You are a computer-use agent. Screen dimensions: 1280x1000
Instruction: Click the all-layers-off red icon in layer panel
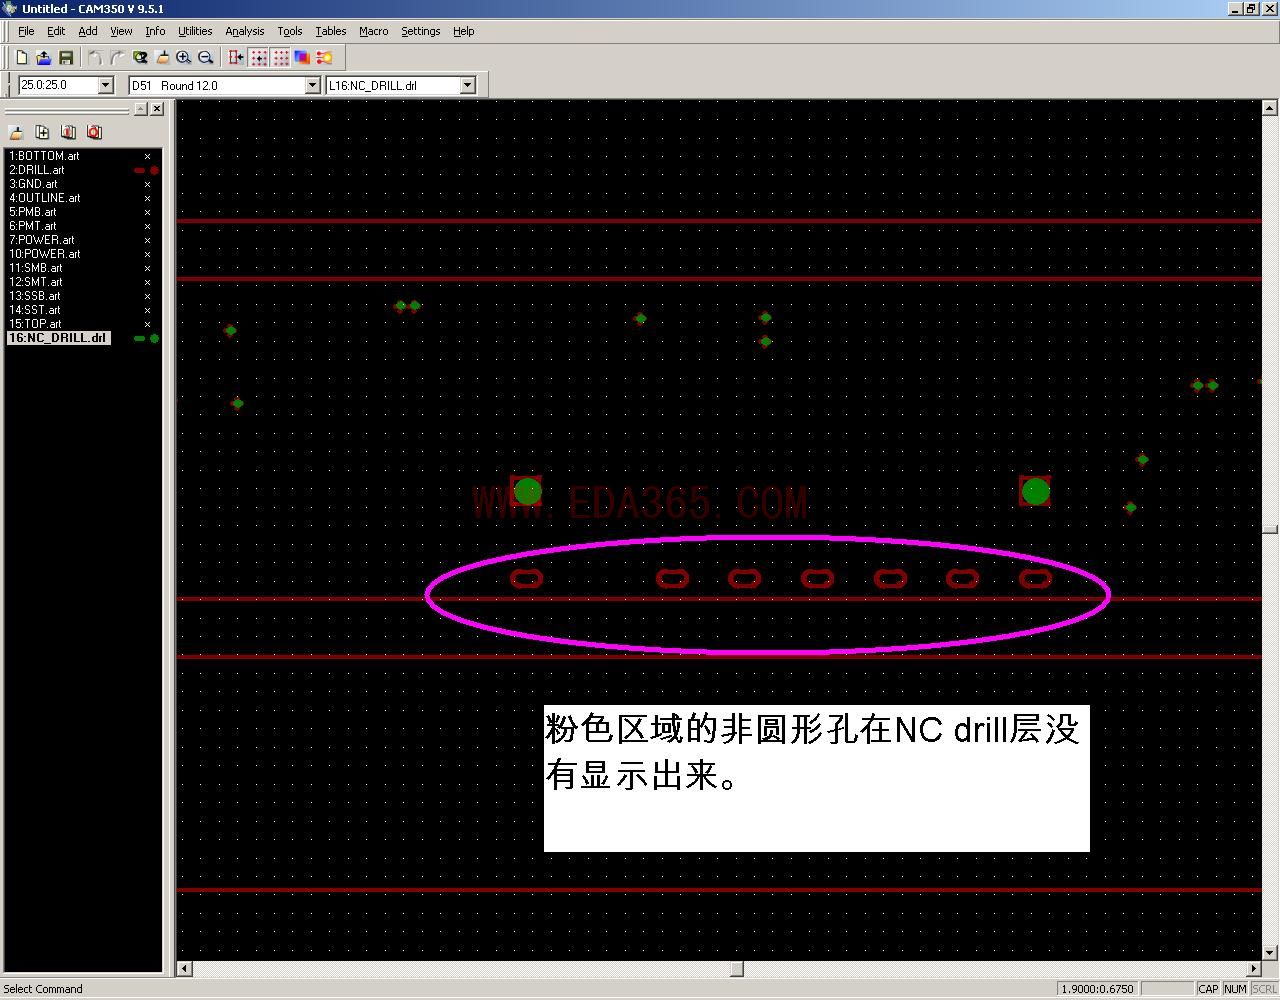pyautogui.click(x=94, y=132)
